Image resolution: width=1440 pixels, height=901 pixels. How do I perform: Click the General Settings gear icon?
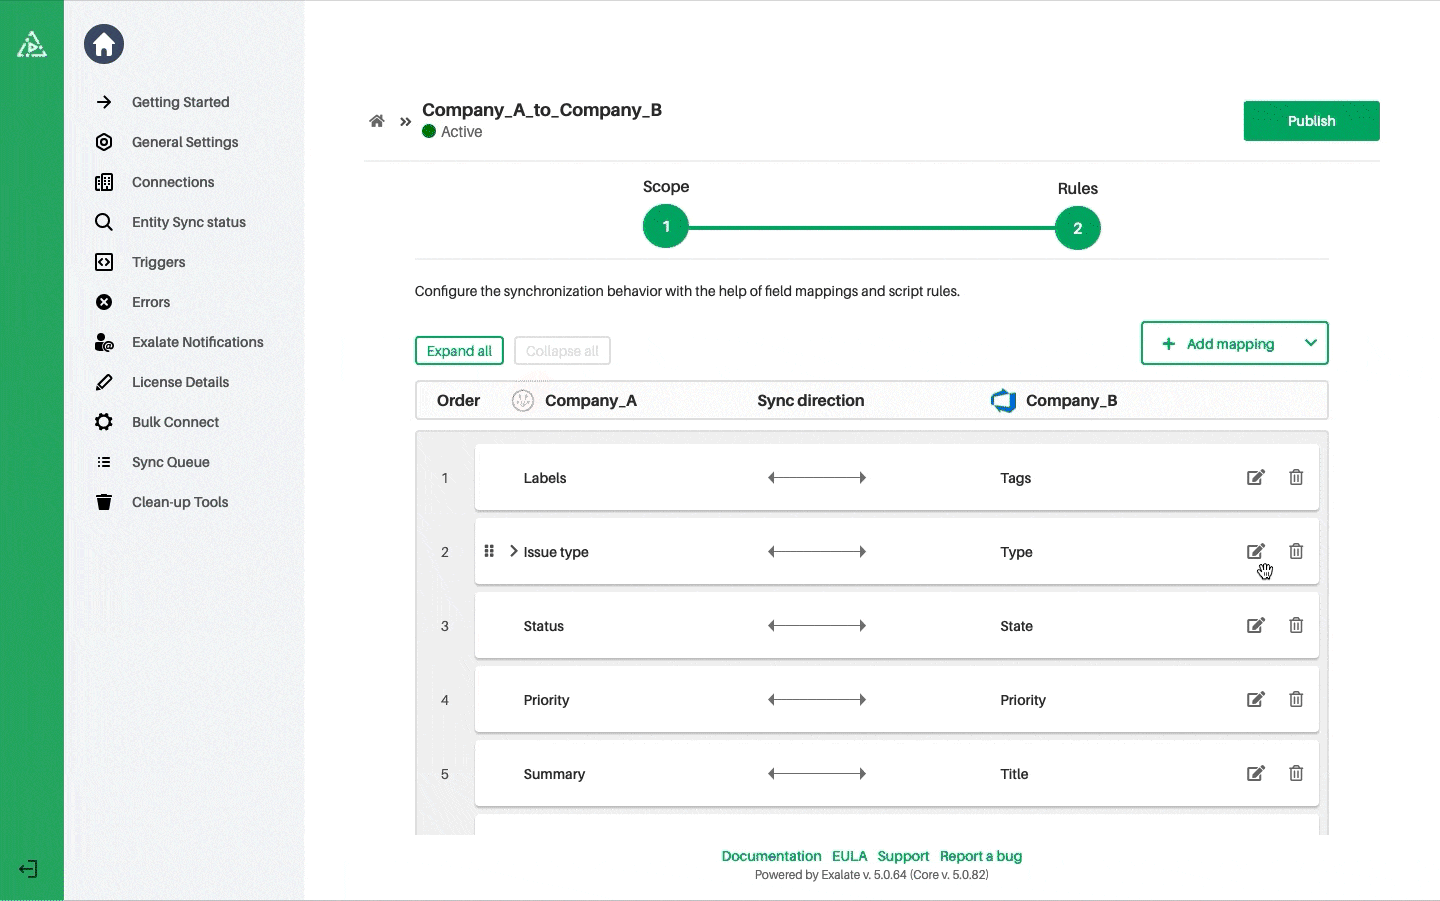(104, 142)
